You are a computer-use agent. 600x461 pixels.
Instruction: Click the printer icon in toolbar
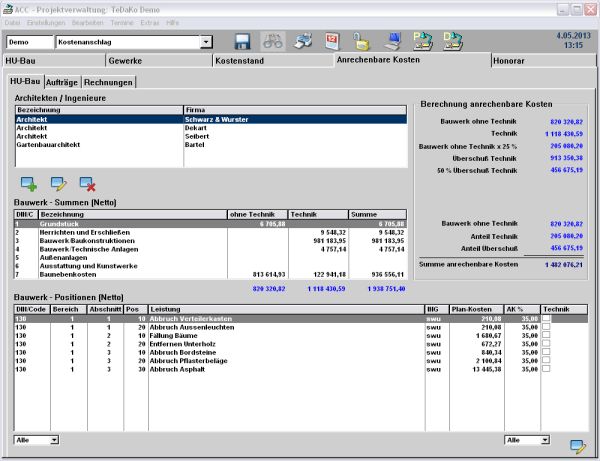302,42
